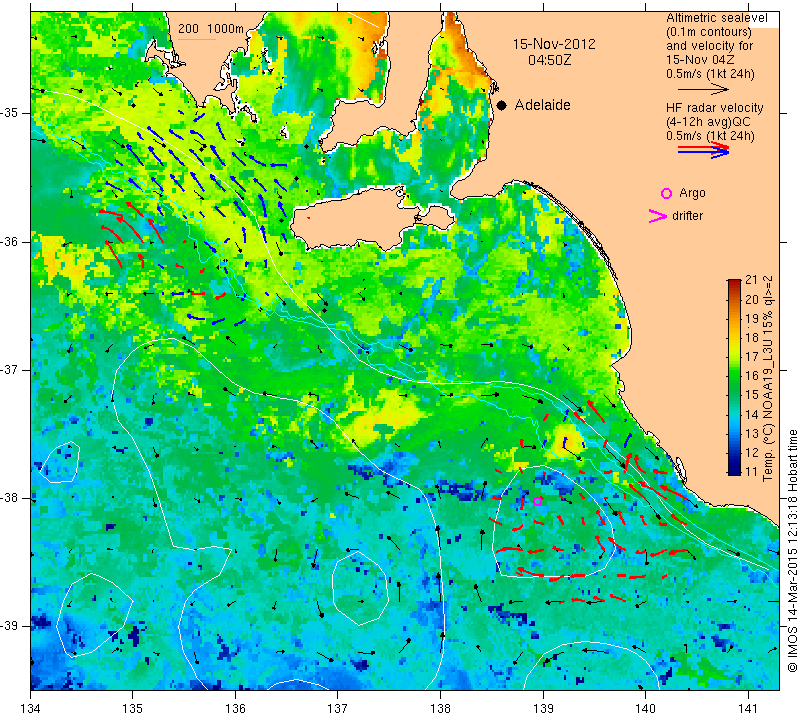This screenshot has width=800, height=720.
Task: Click the longitude '135' axis label
Action: pos(133,708)
